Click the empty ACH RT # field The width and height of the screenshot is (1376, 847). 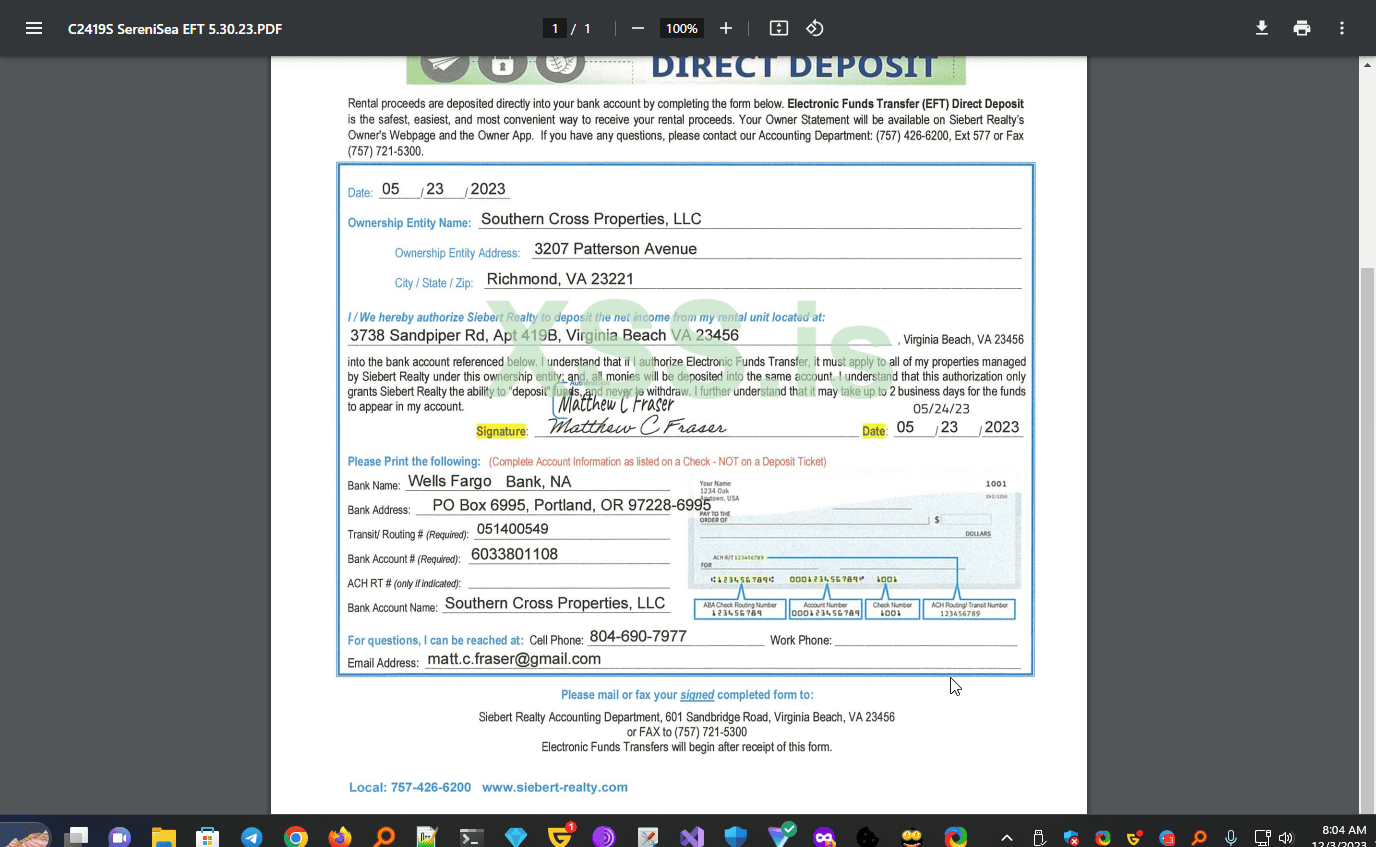tap(568, 579)
